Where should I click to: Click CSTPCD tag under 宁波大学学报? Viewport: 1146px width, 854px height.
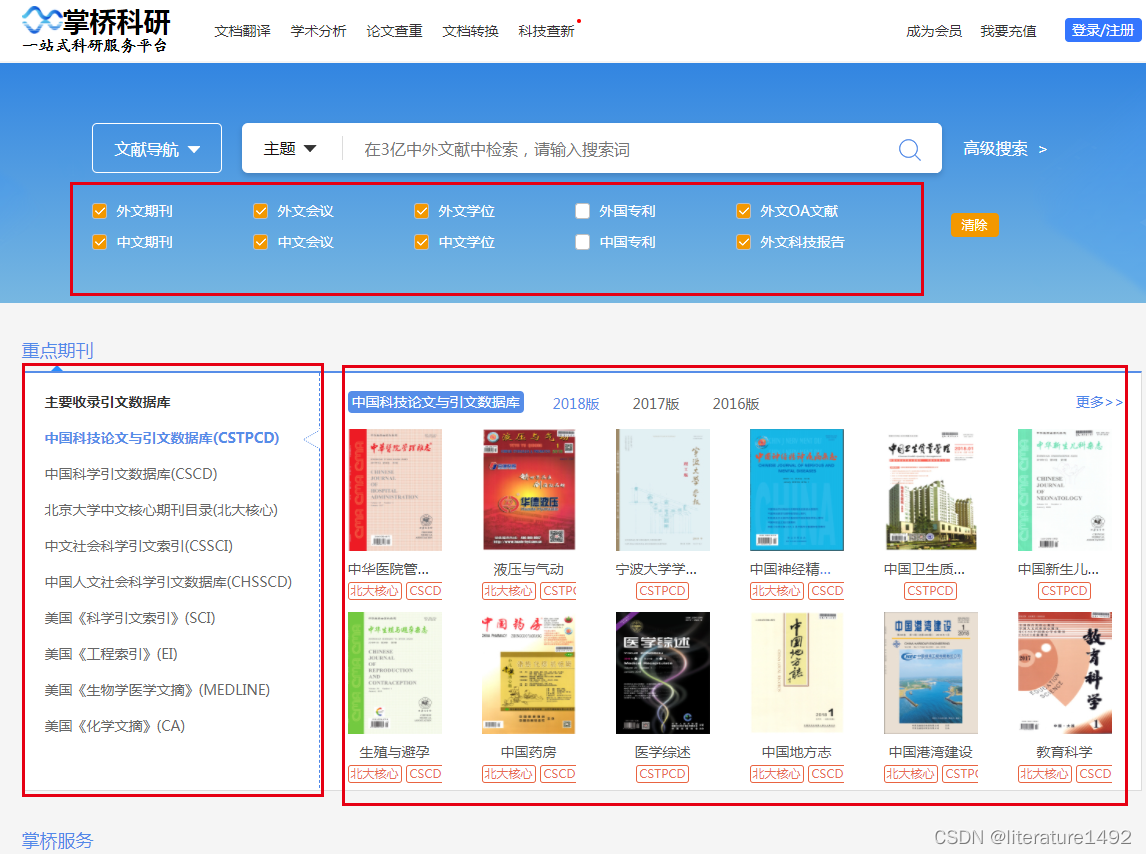pos(663,591)
